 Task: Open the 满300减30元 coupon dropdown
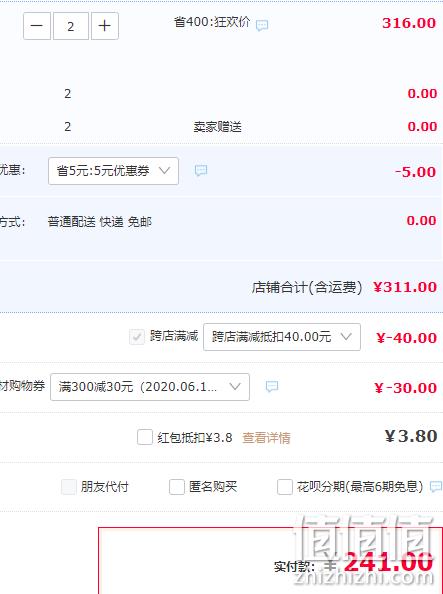(150, 387)
